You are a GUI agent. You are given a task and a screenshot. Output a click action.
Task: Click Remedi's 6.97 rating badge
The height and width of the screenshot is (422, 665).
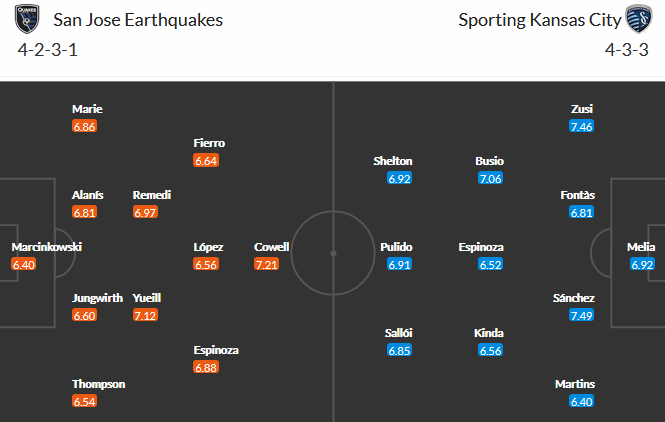pyautogui.click(x=145, y=212)
